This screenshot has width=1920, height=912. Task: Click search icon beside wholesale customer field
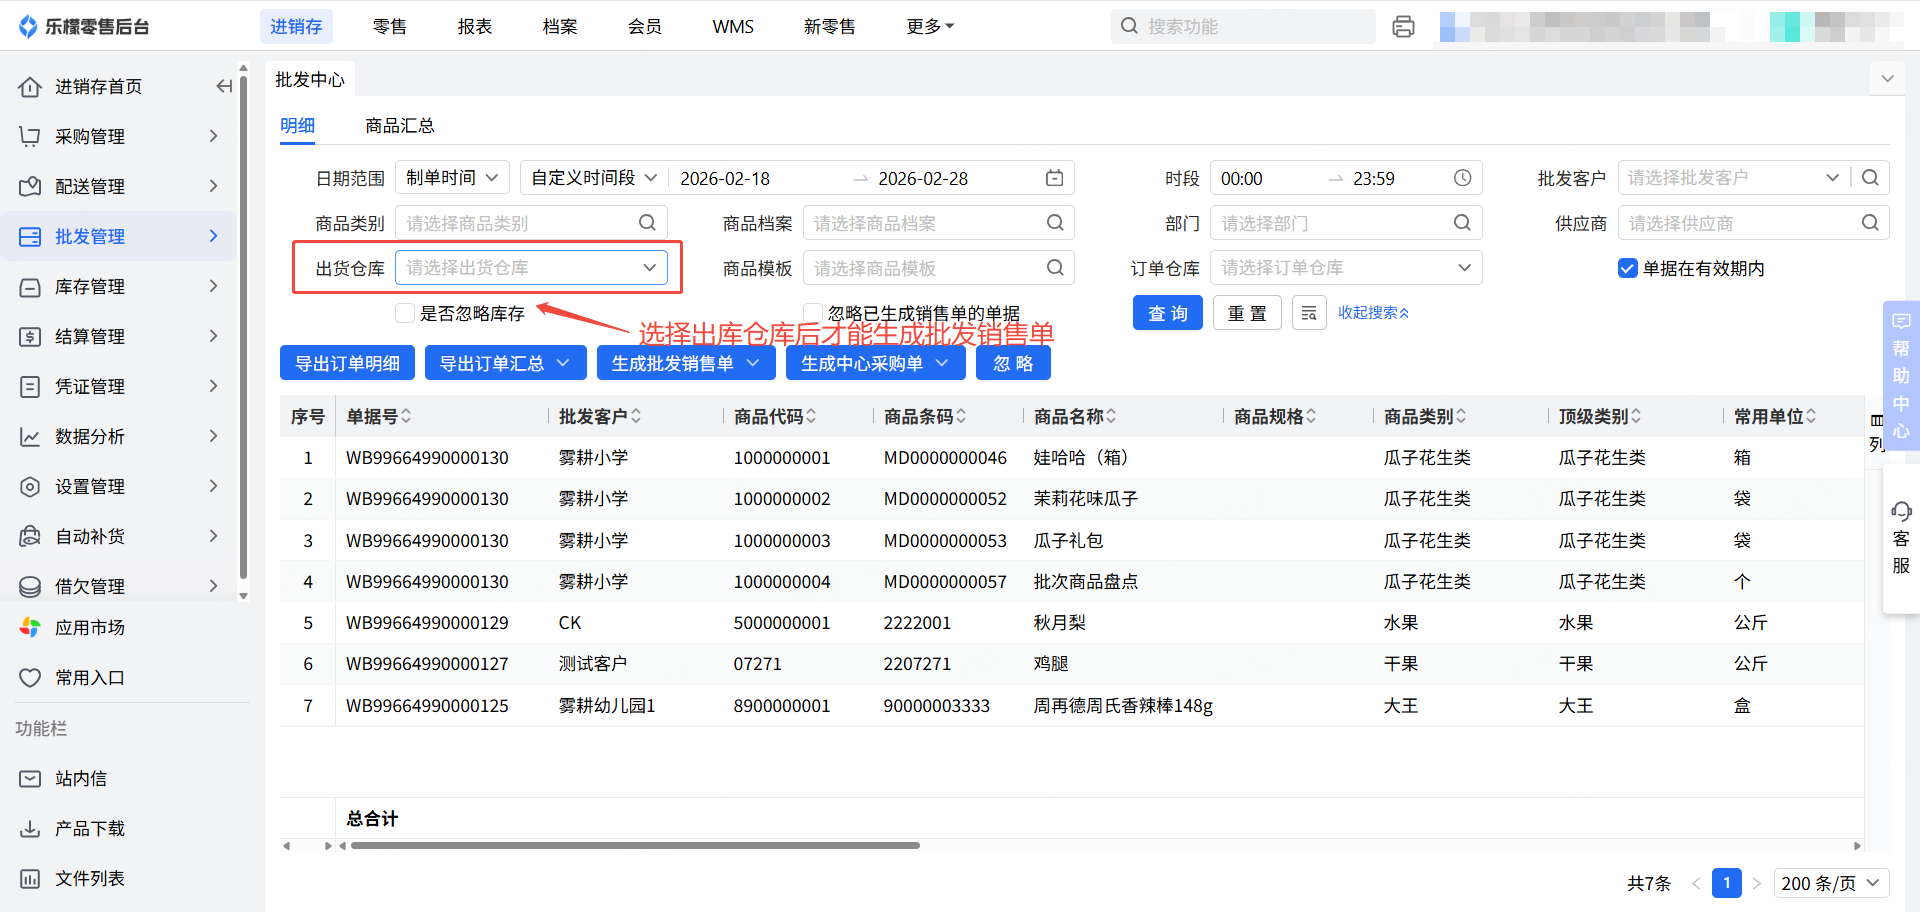click(1870, 178)
